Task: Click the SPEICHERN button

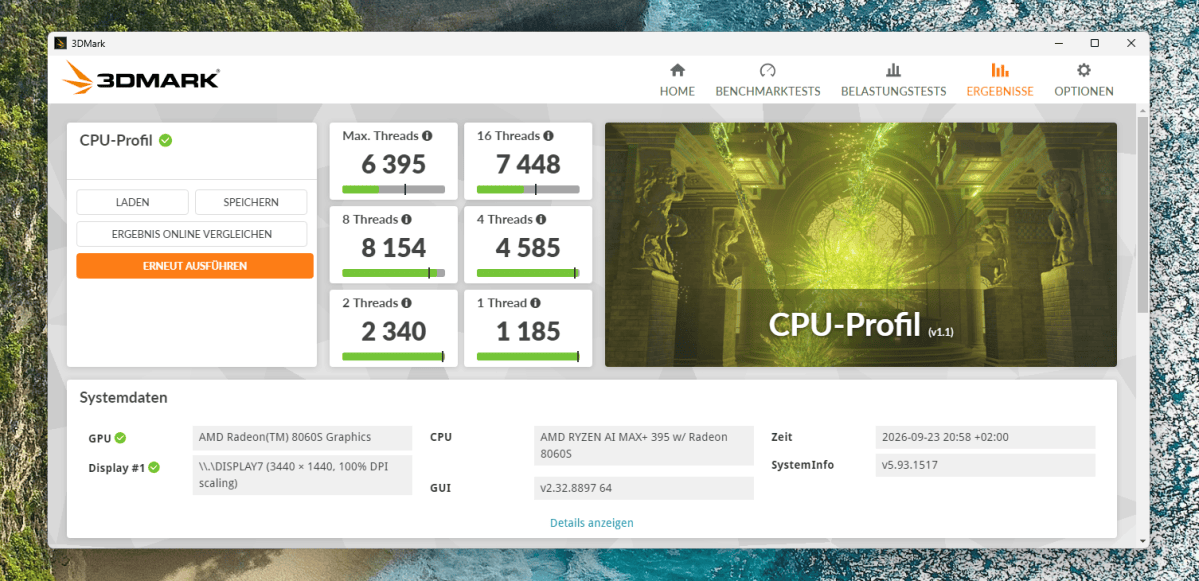Action: (251, 203)
